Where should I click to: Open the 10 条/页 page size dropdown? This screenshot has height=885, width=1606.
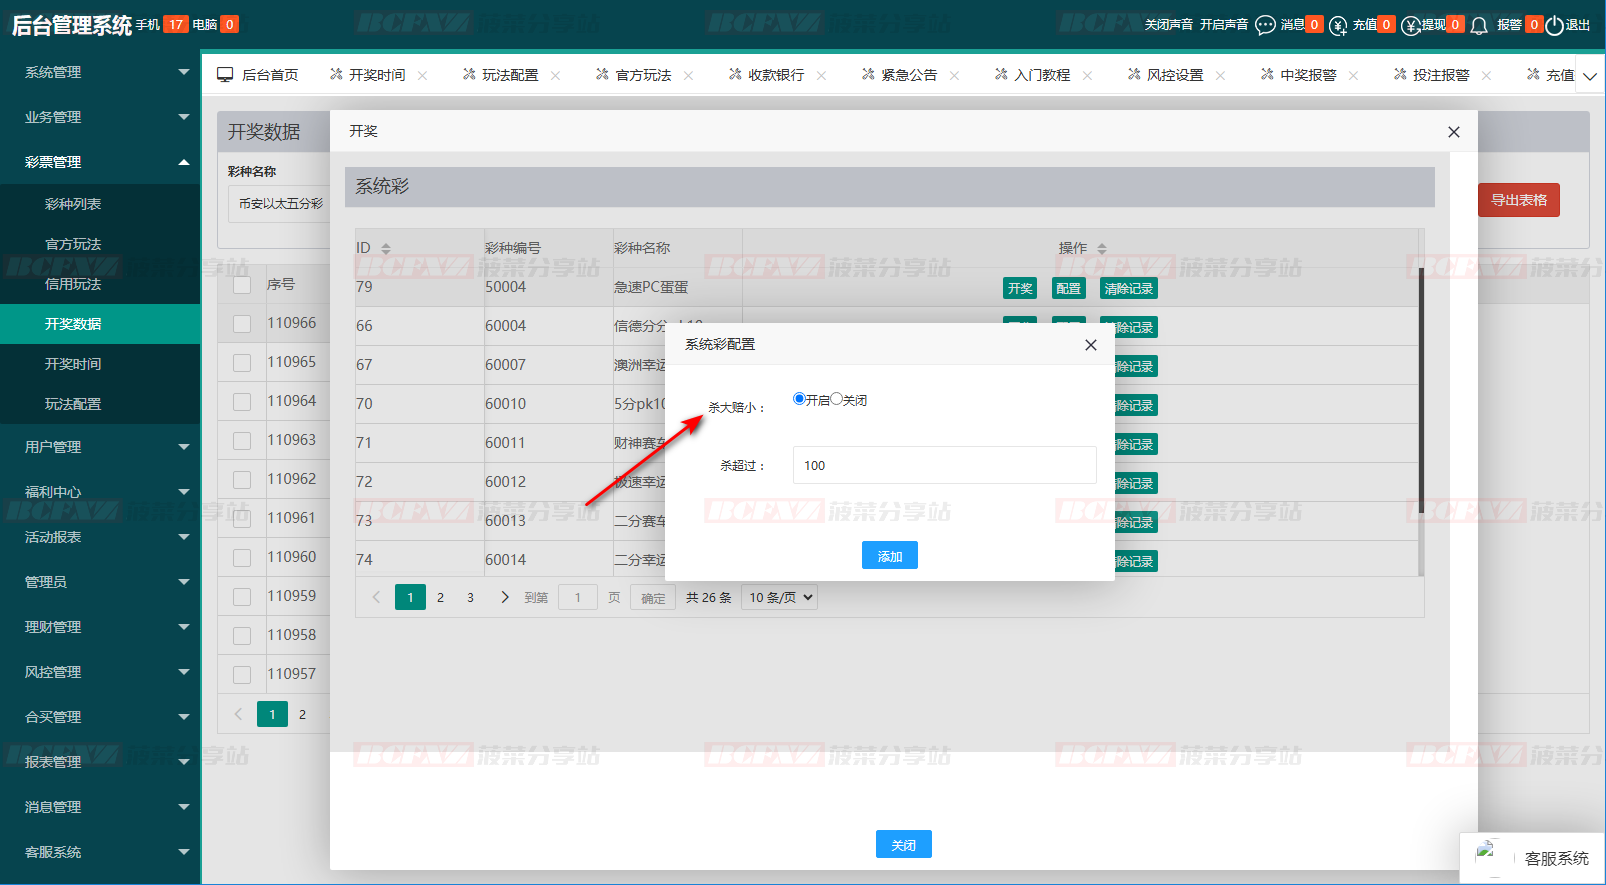pos(780,597)
